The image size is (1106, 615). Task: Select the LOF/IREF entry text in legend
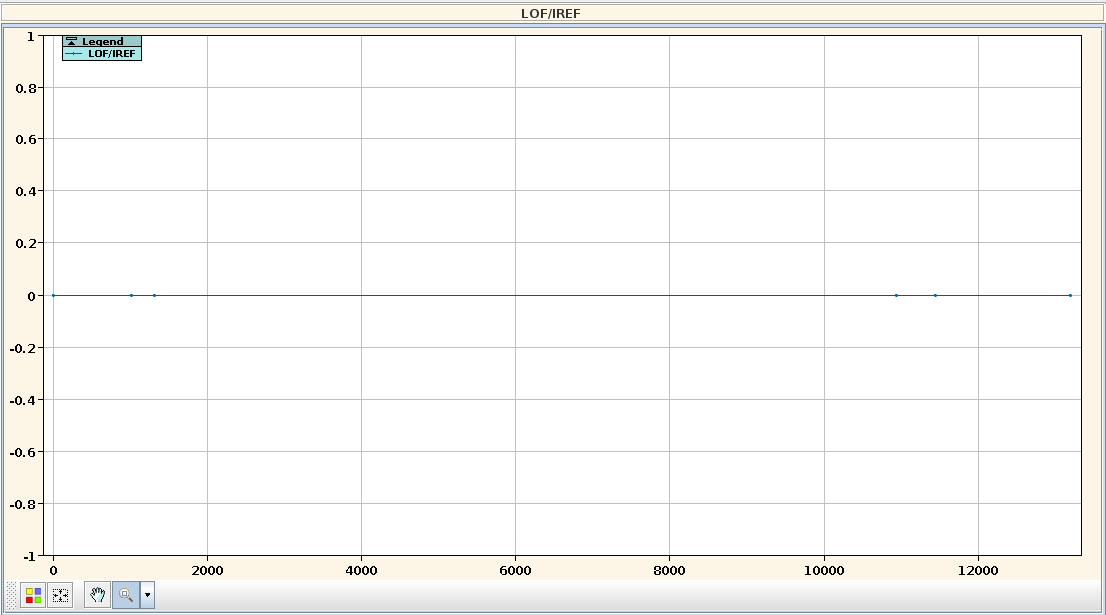tap(111, 54)
